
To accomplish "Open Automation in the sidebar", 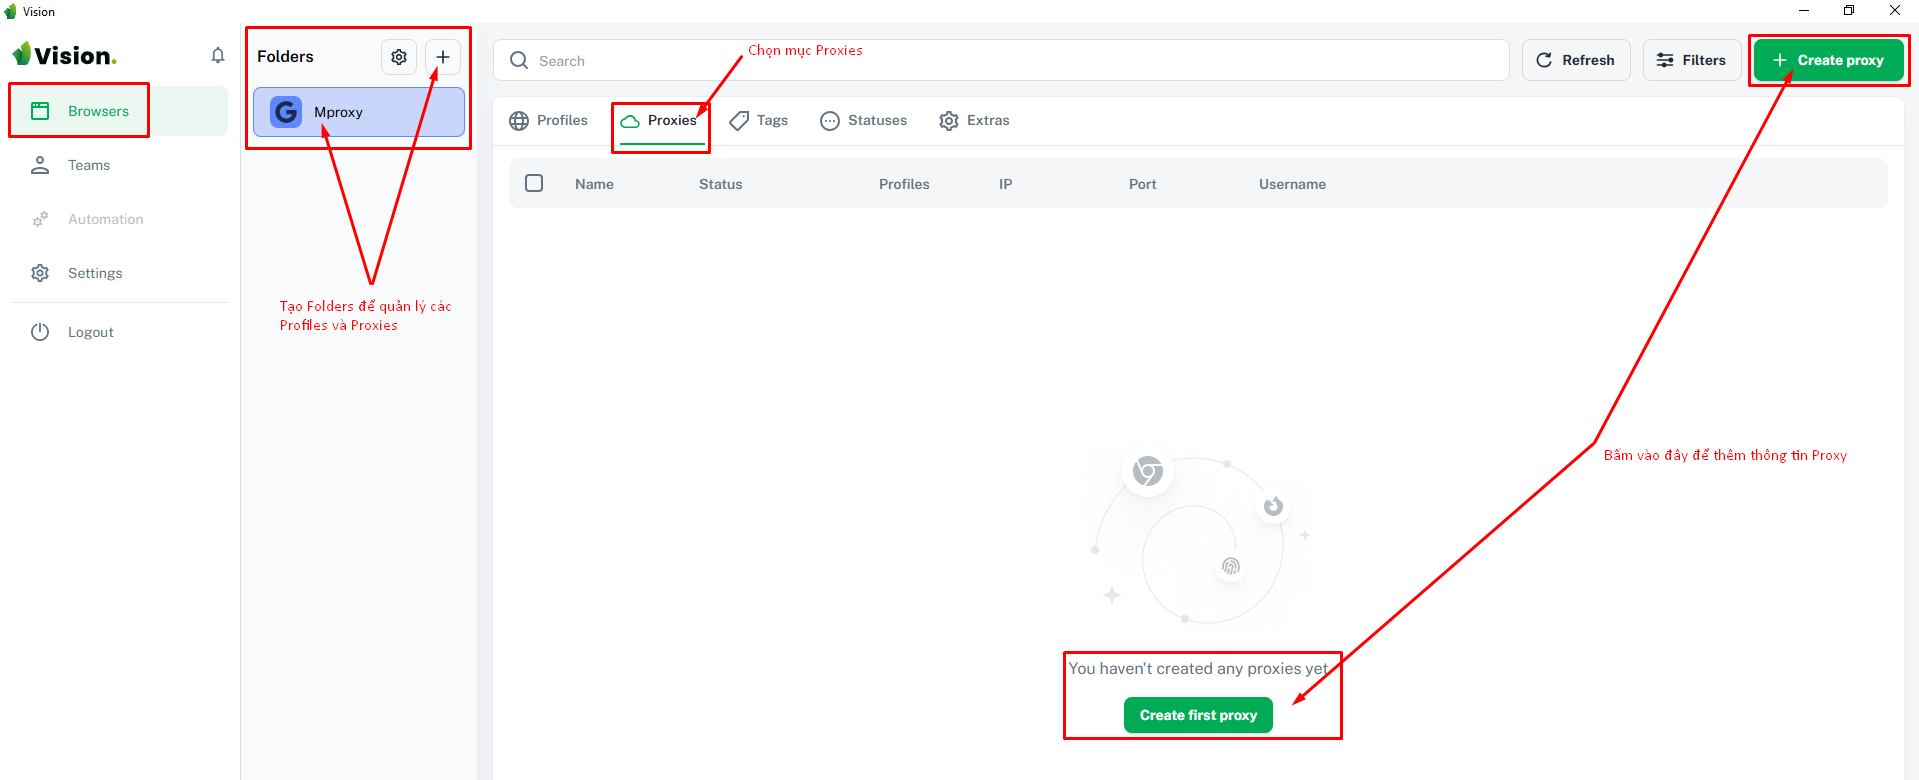I will coord(105,219).
